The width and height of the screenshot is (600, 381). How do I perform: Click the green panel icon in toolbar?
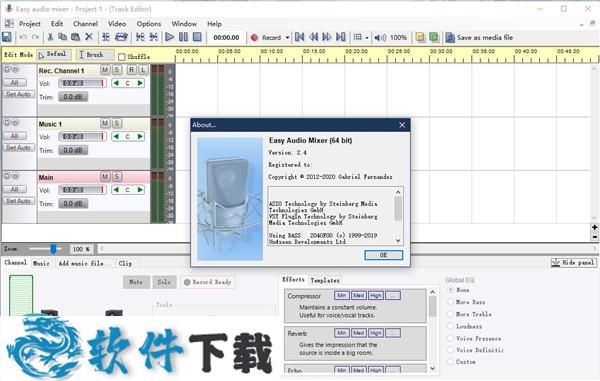[434, 37]
